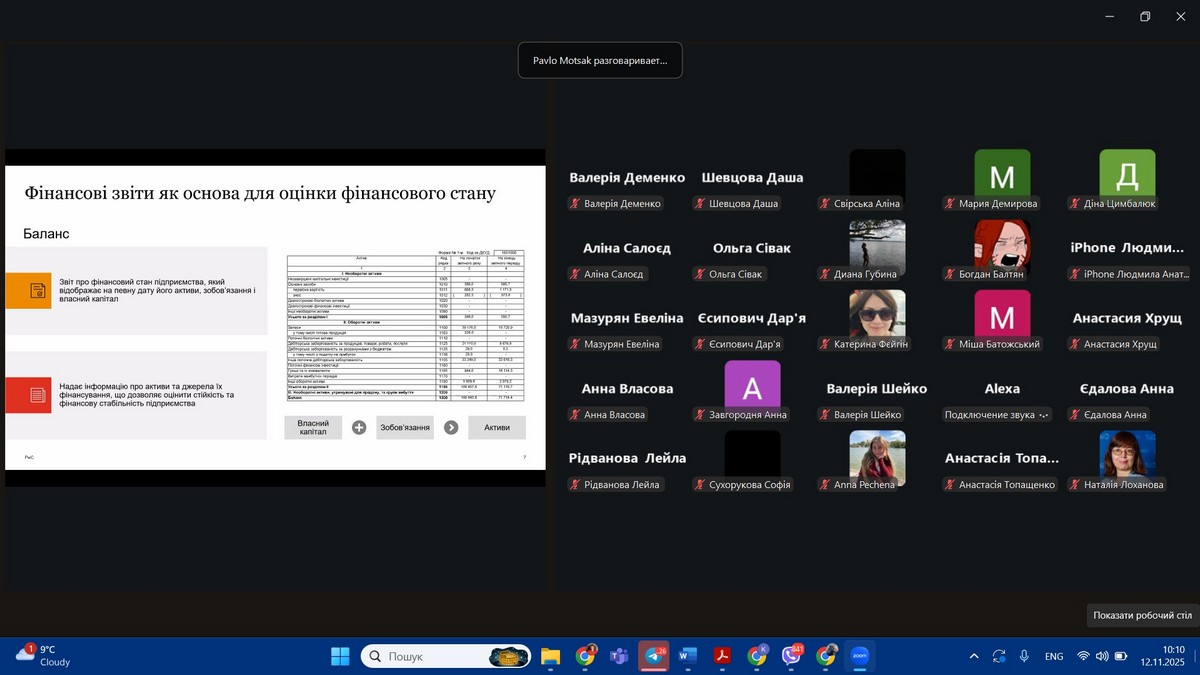Select the Власний капітал box on slide
1200x675 pixels.
[x=313, y=428]
